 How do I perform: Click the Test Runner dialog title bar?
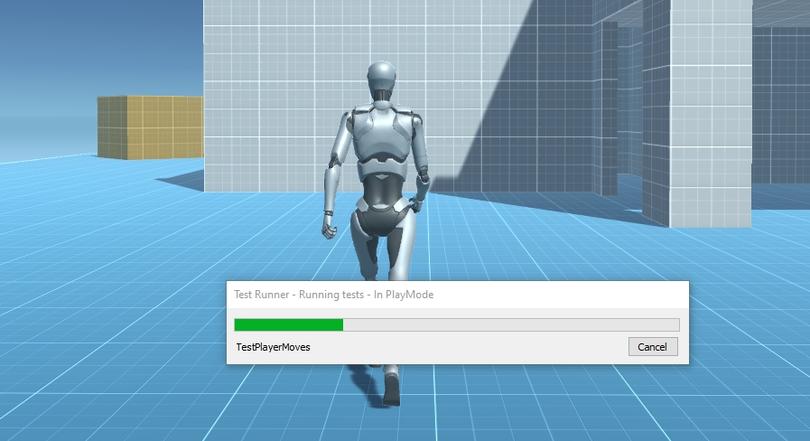coord(458,295)
